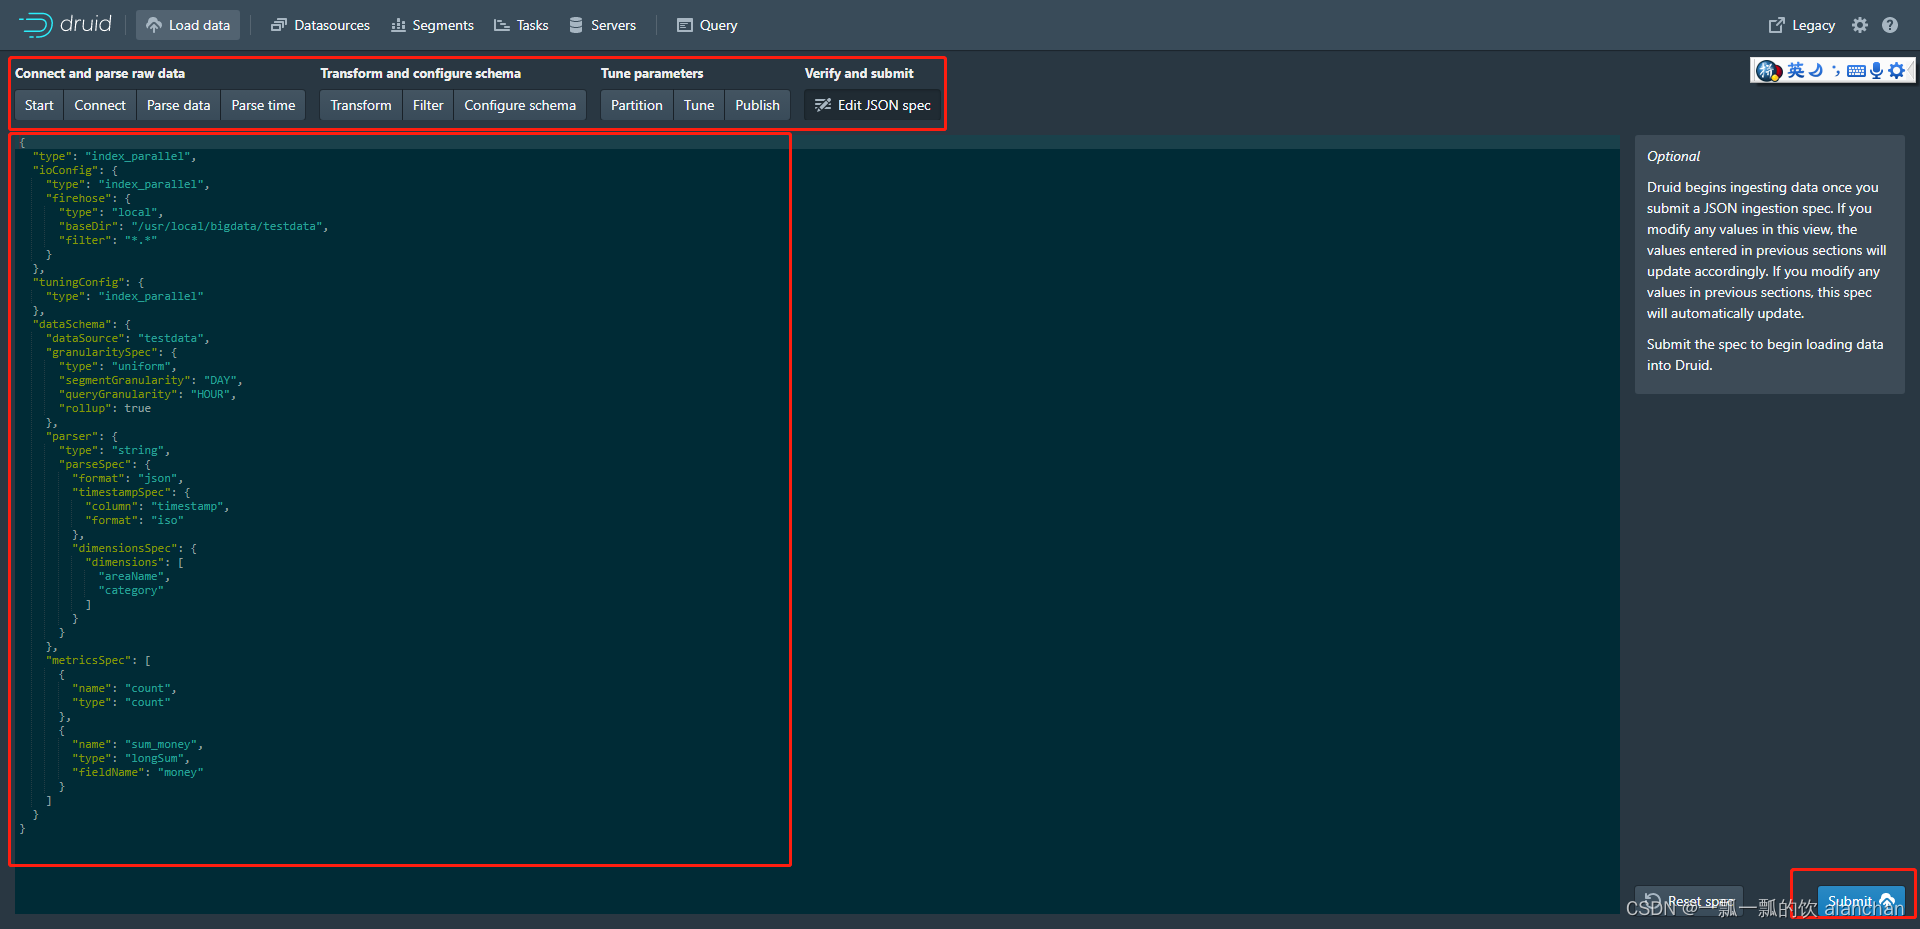Go to the Filter step
1920x929 pixels.
(x=428, y=105)
